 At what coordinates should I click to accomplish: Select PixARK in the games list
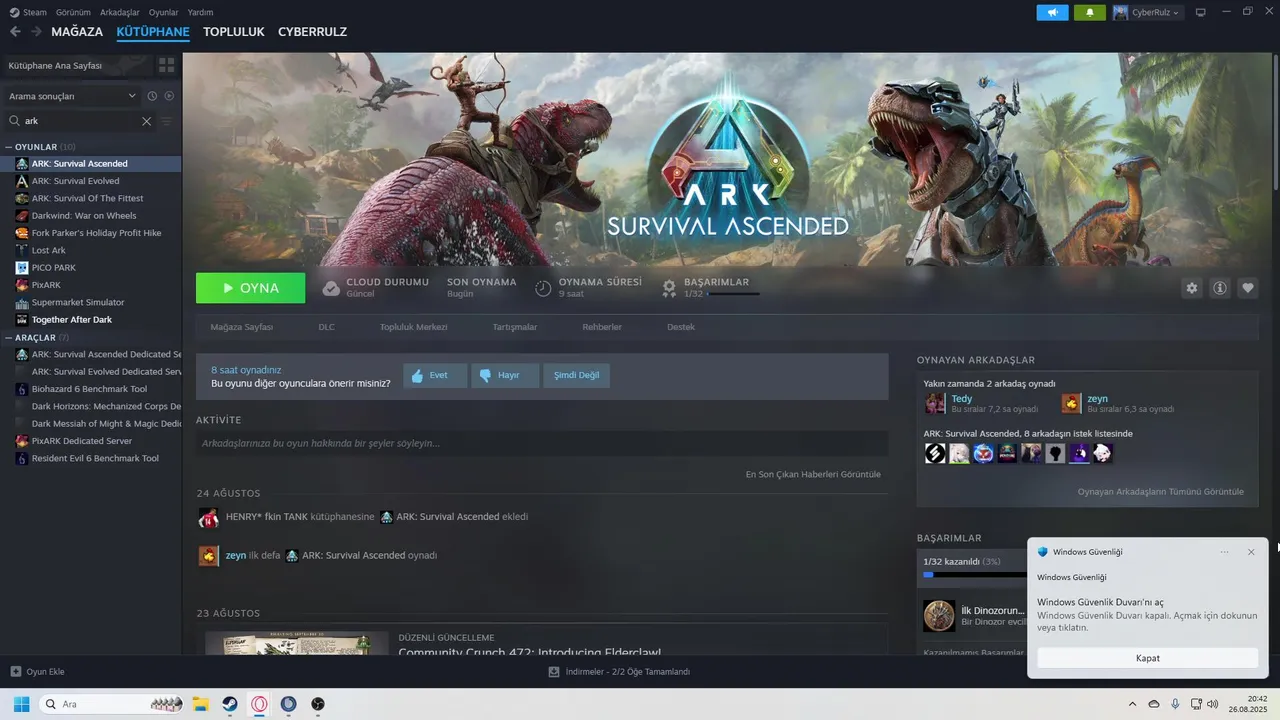pos(46,285)
